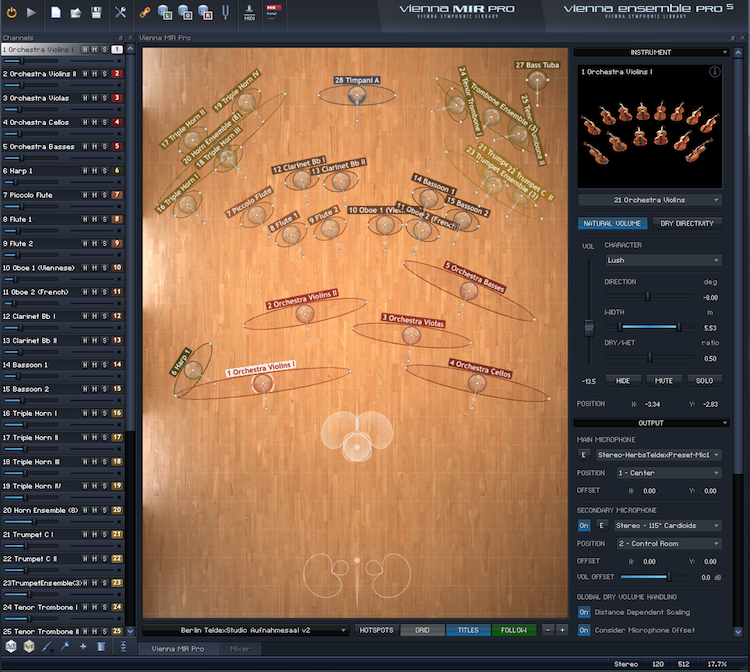Select the 5 Orchestra Basses channel
Viewport: 750px width, 672px height.
tap(40, 146)
